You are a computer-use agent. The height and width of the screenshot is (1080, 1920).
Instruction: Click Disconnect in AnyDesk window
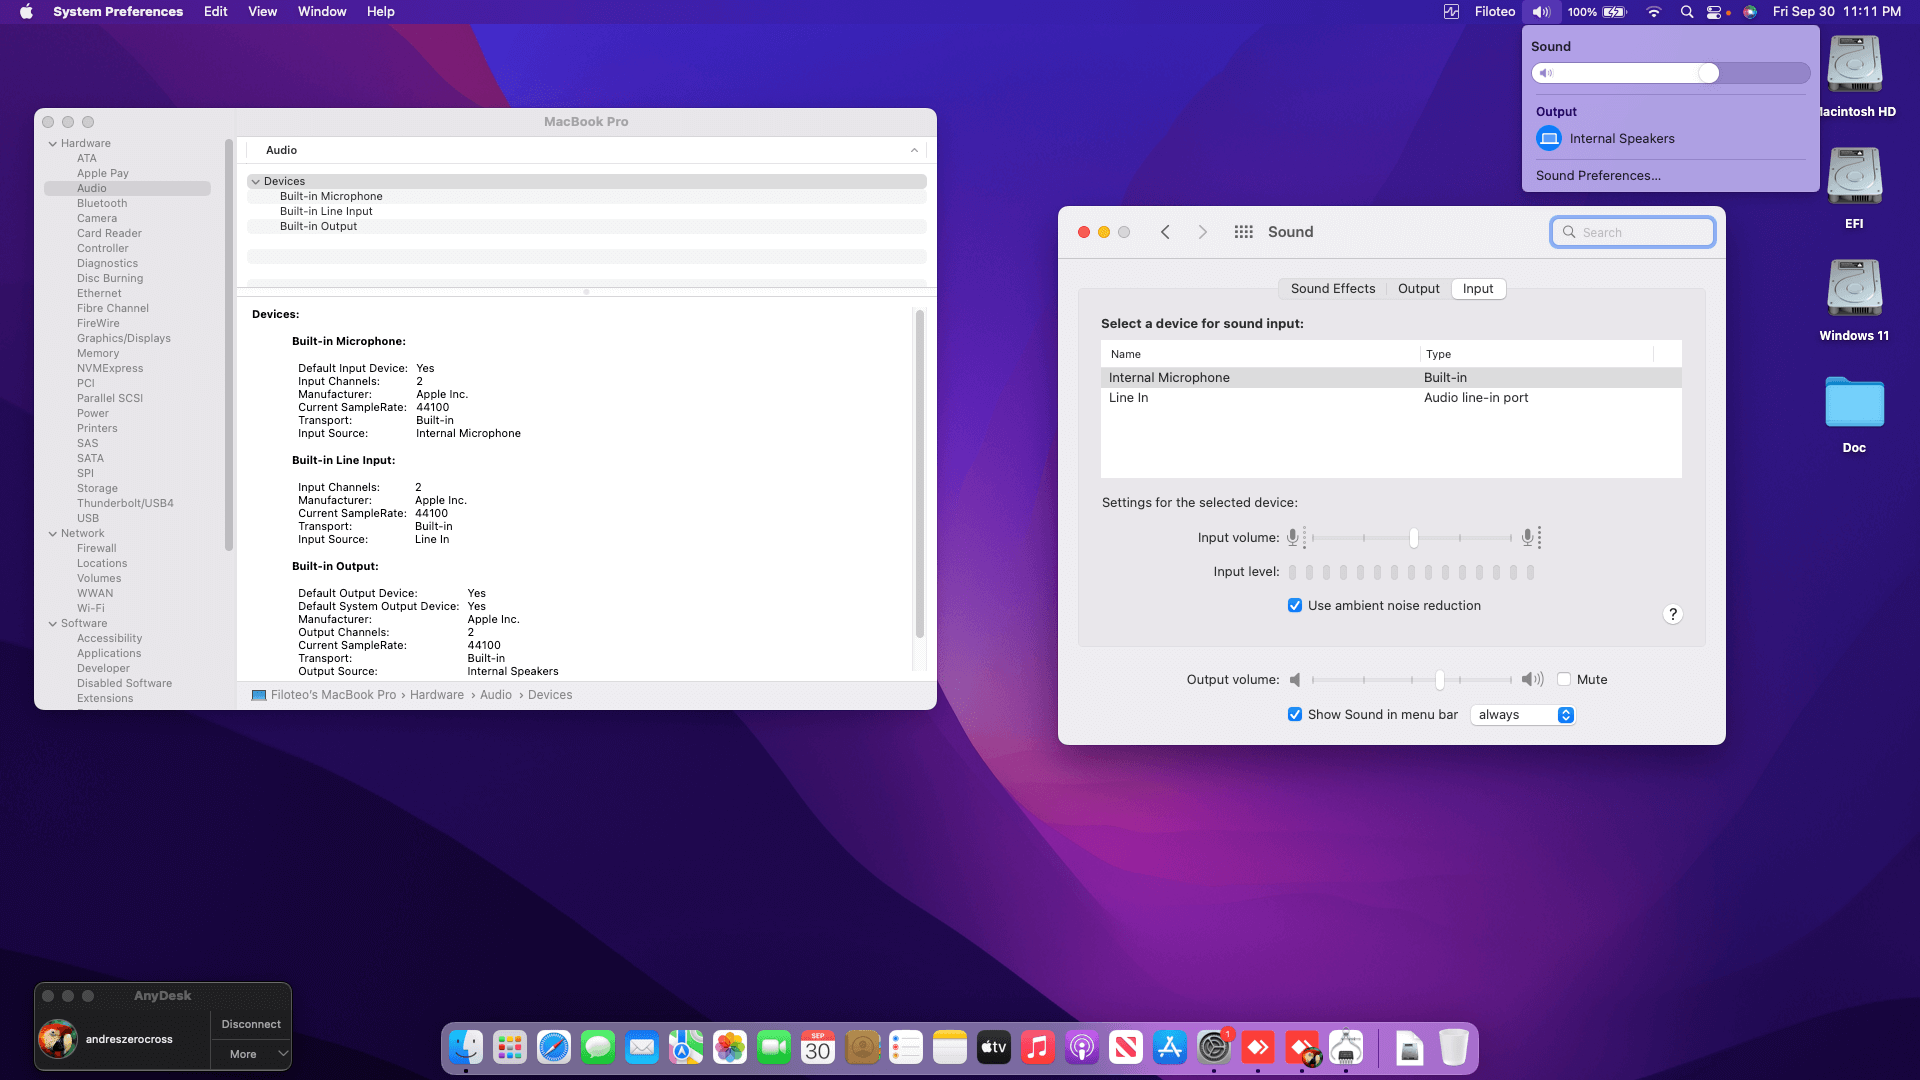(x=251, y=1025)
